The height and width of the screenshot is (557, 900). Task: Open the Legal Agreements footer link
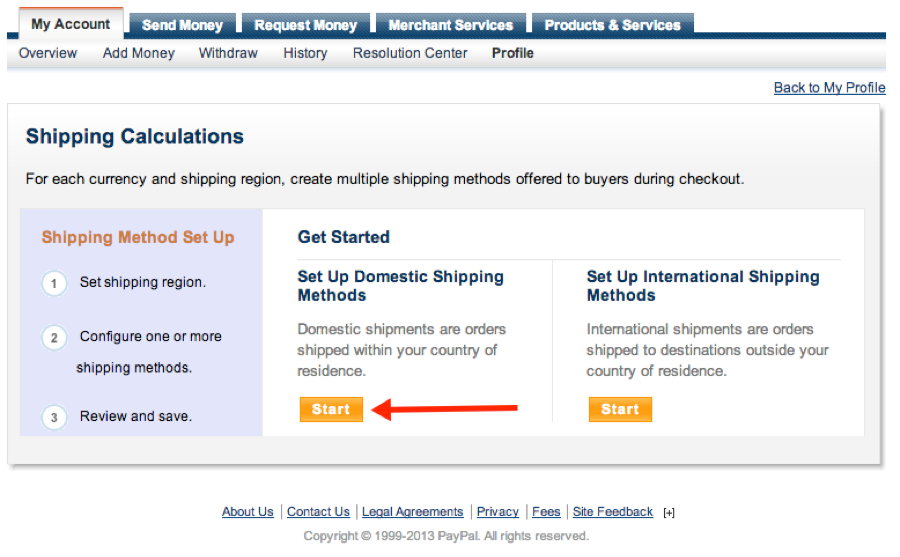click(413, 512)
